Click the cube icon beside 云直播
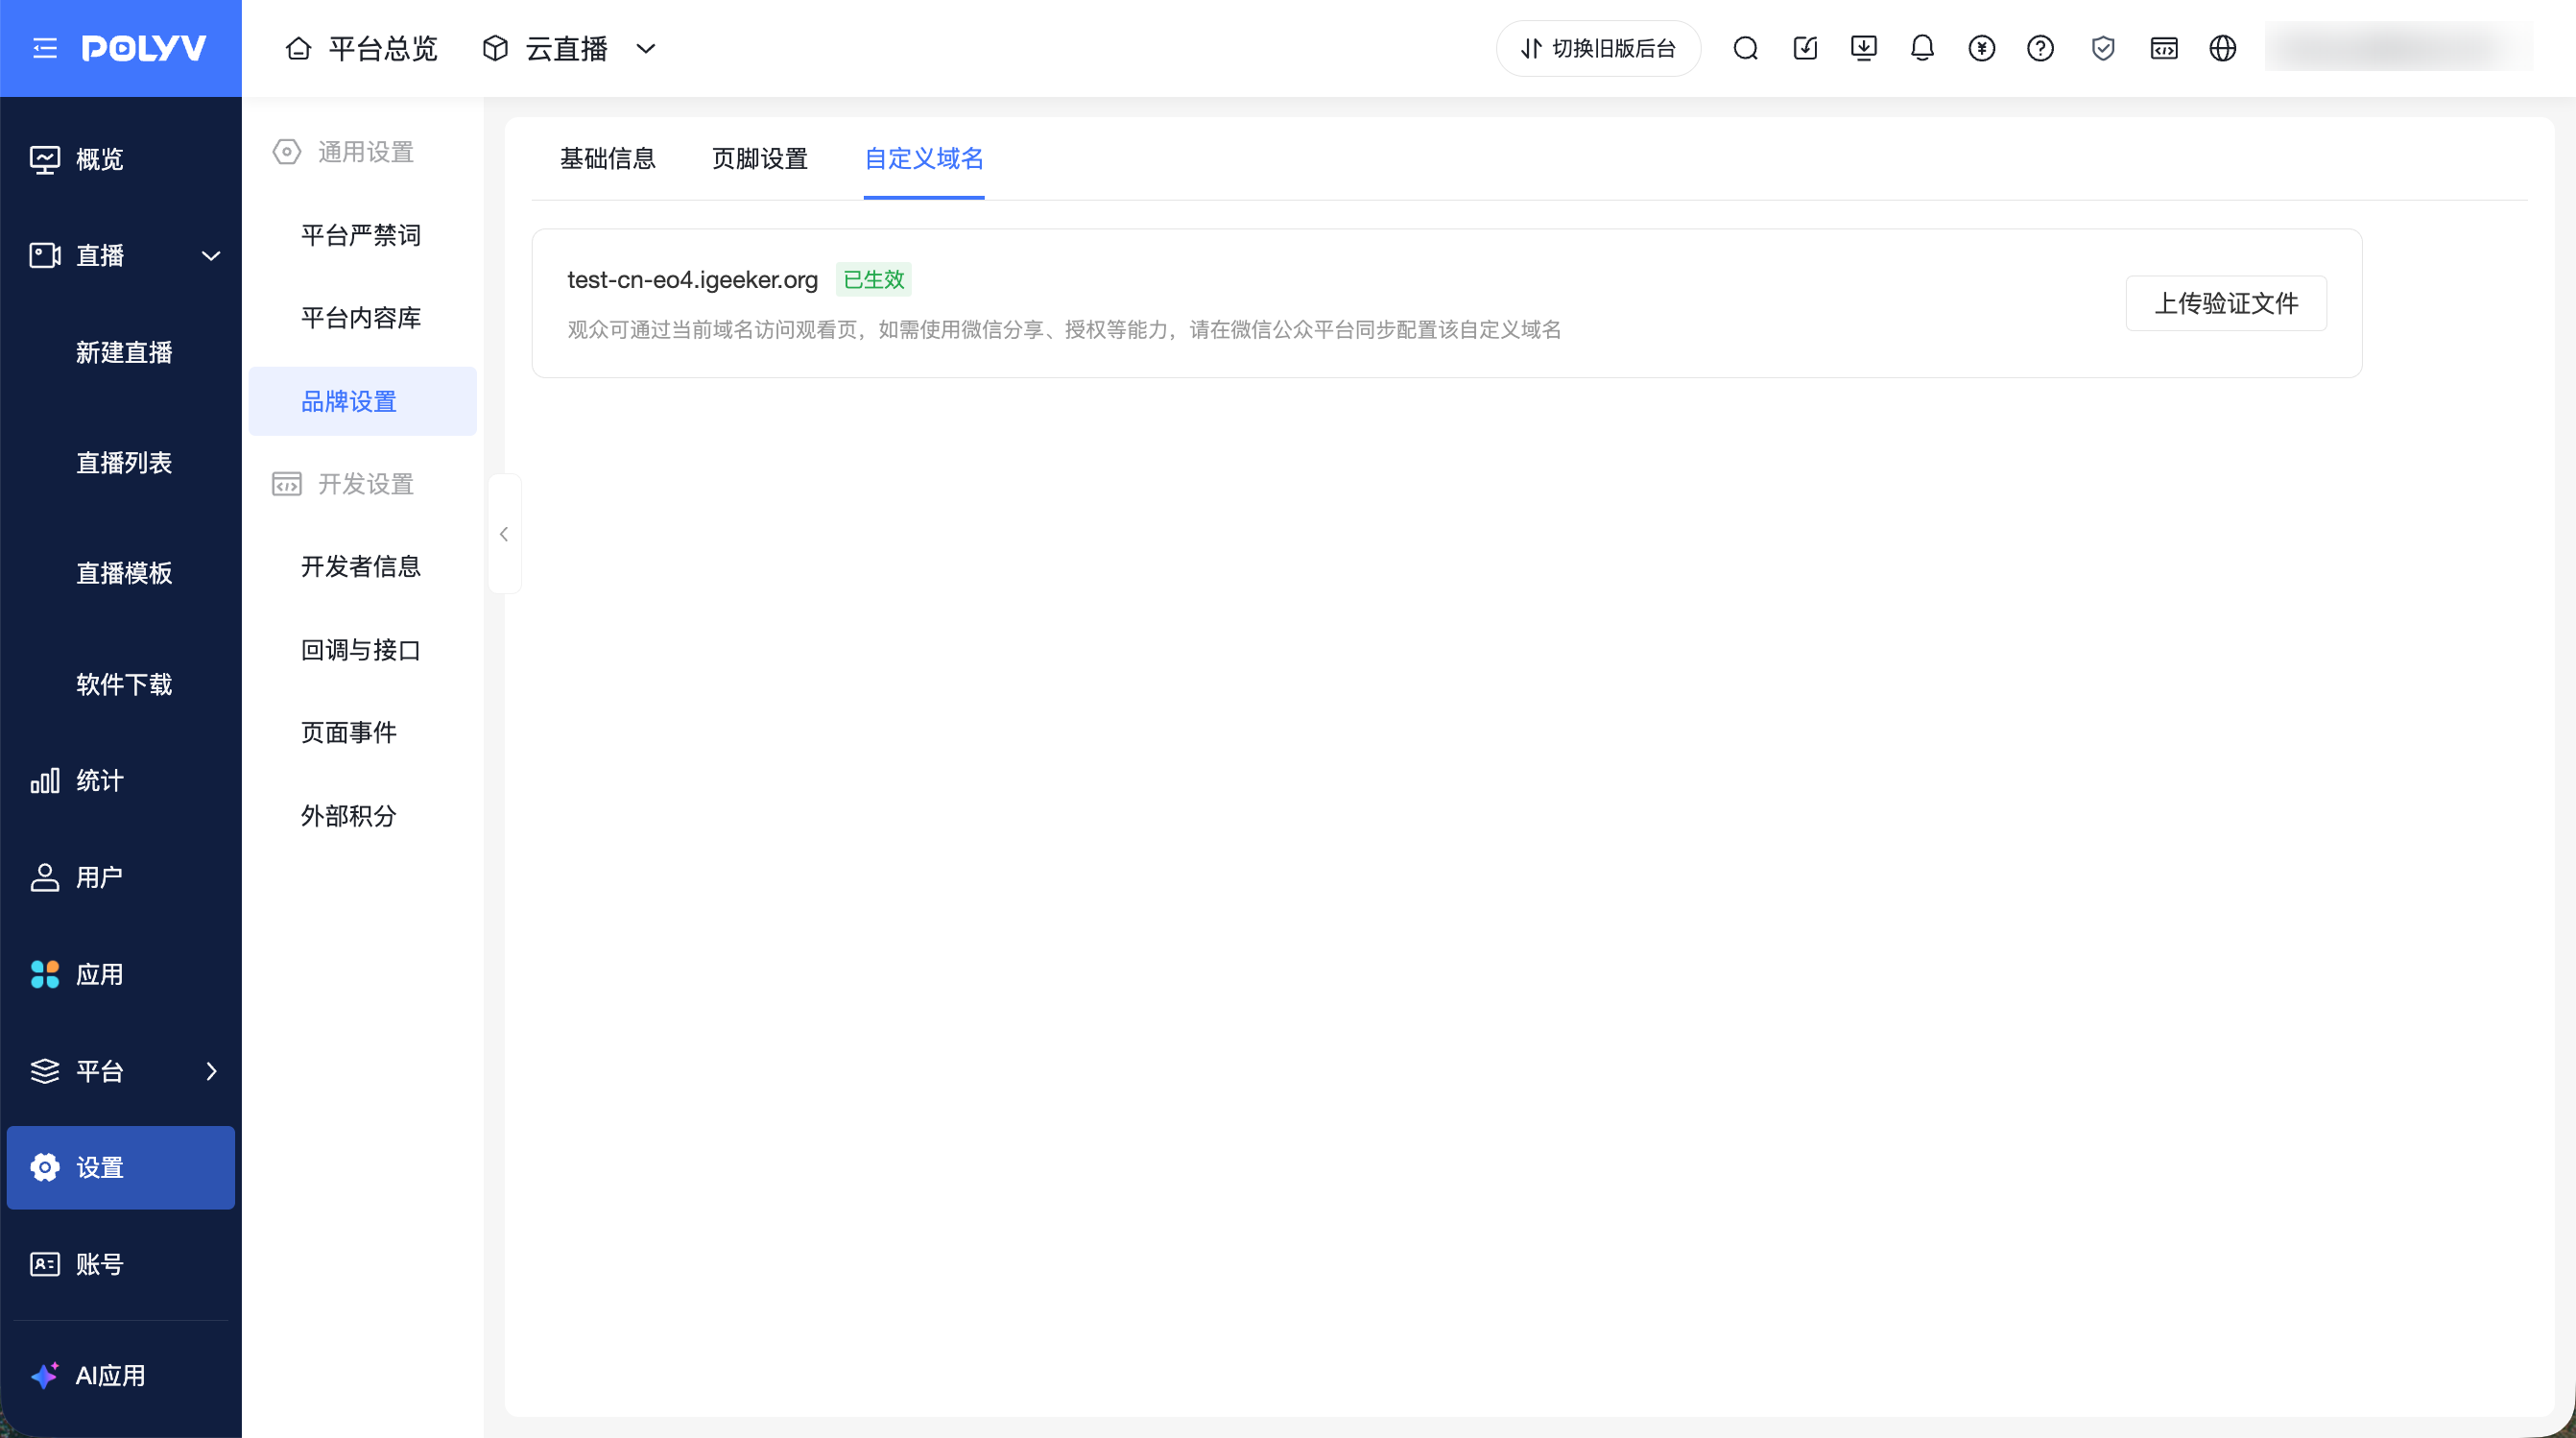The image size is (2576, 1438). coord(495,48)
